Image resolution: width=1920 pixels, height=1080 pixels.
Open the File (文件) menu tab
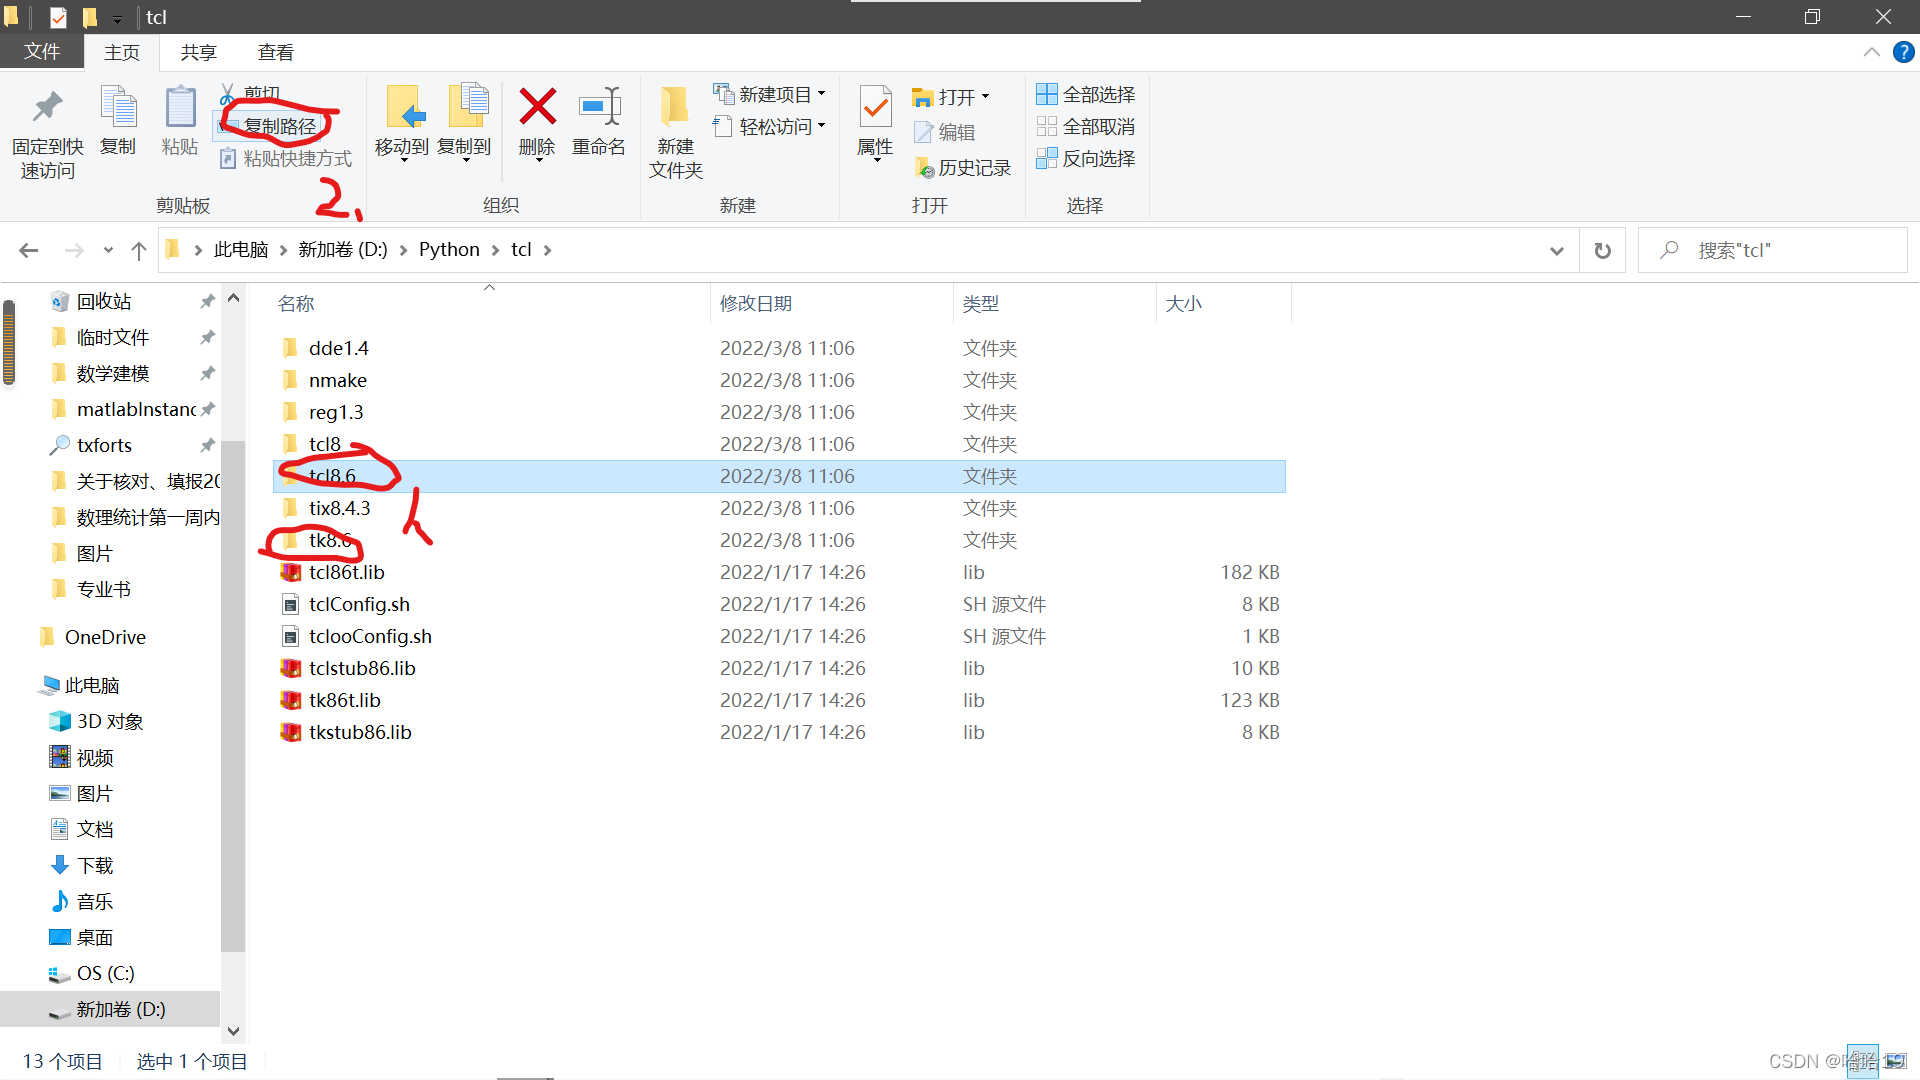click(41, 52)
